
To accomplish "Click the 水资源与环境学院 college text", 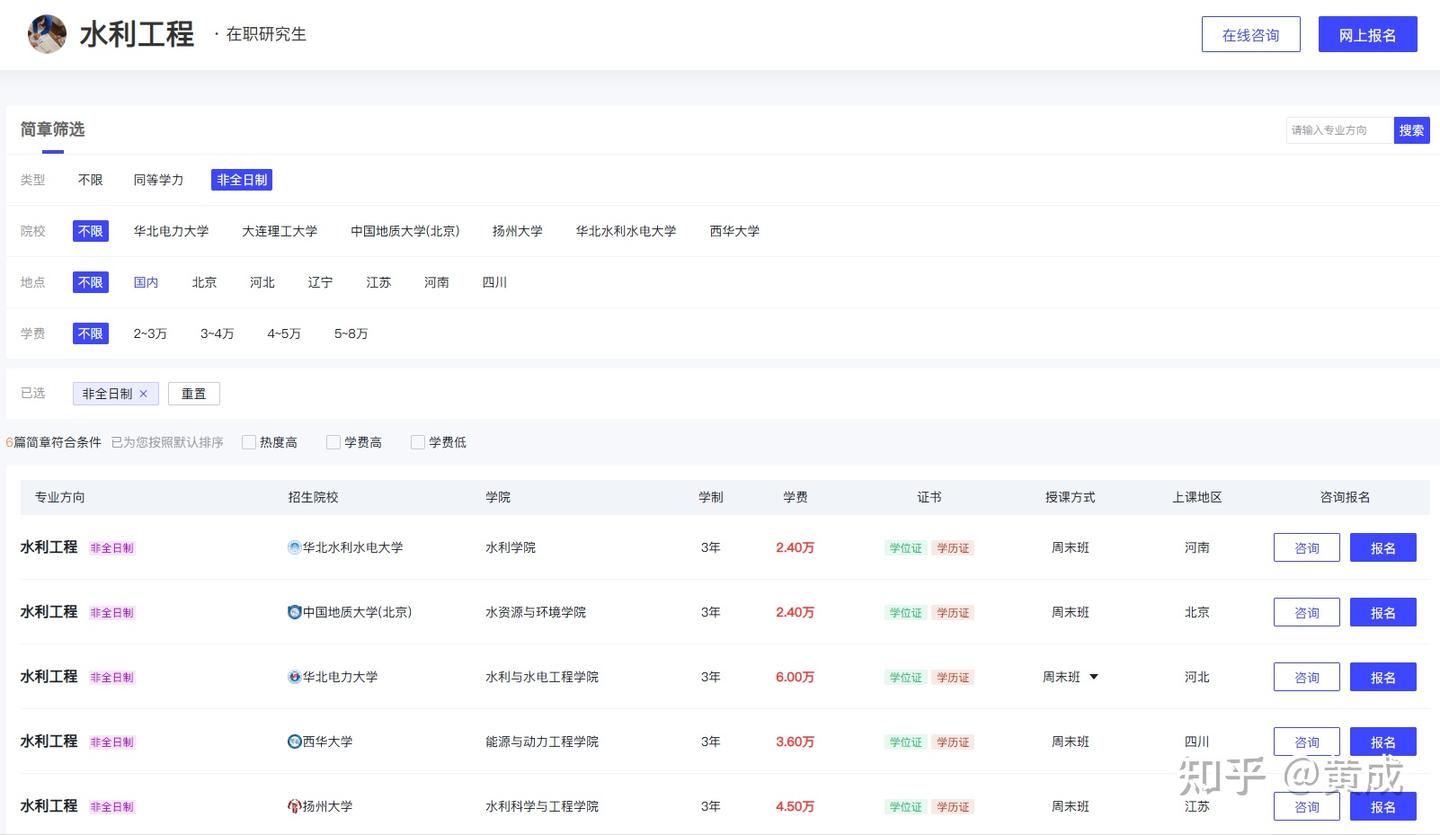I will [x=536, y=612].
